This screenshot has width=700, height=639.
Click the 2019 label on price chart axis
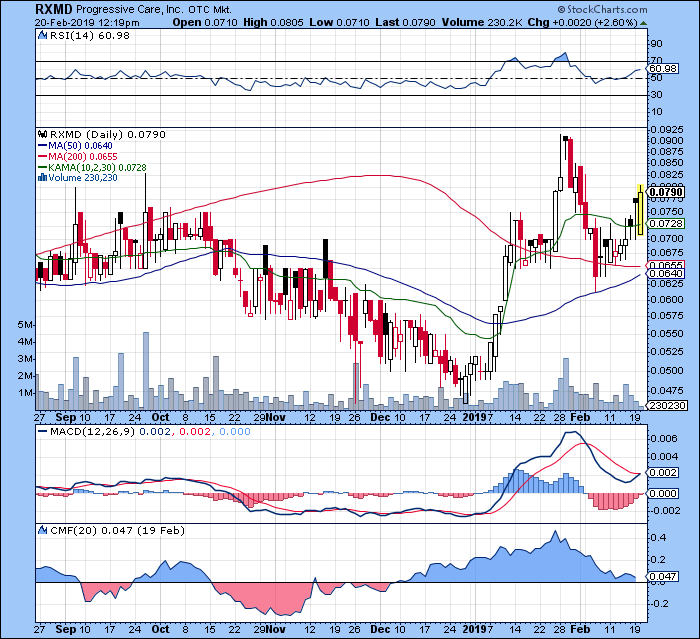pos(474,418)
